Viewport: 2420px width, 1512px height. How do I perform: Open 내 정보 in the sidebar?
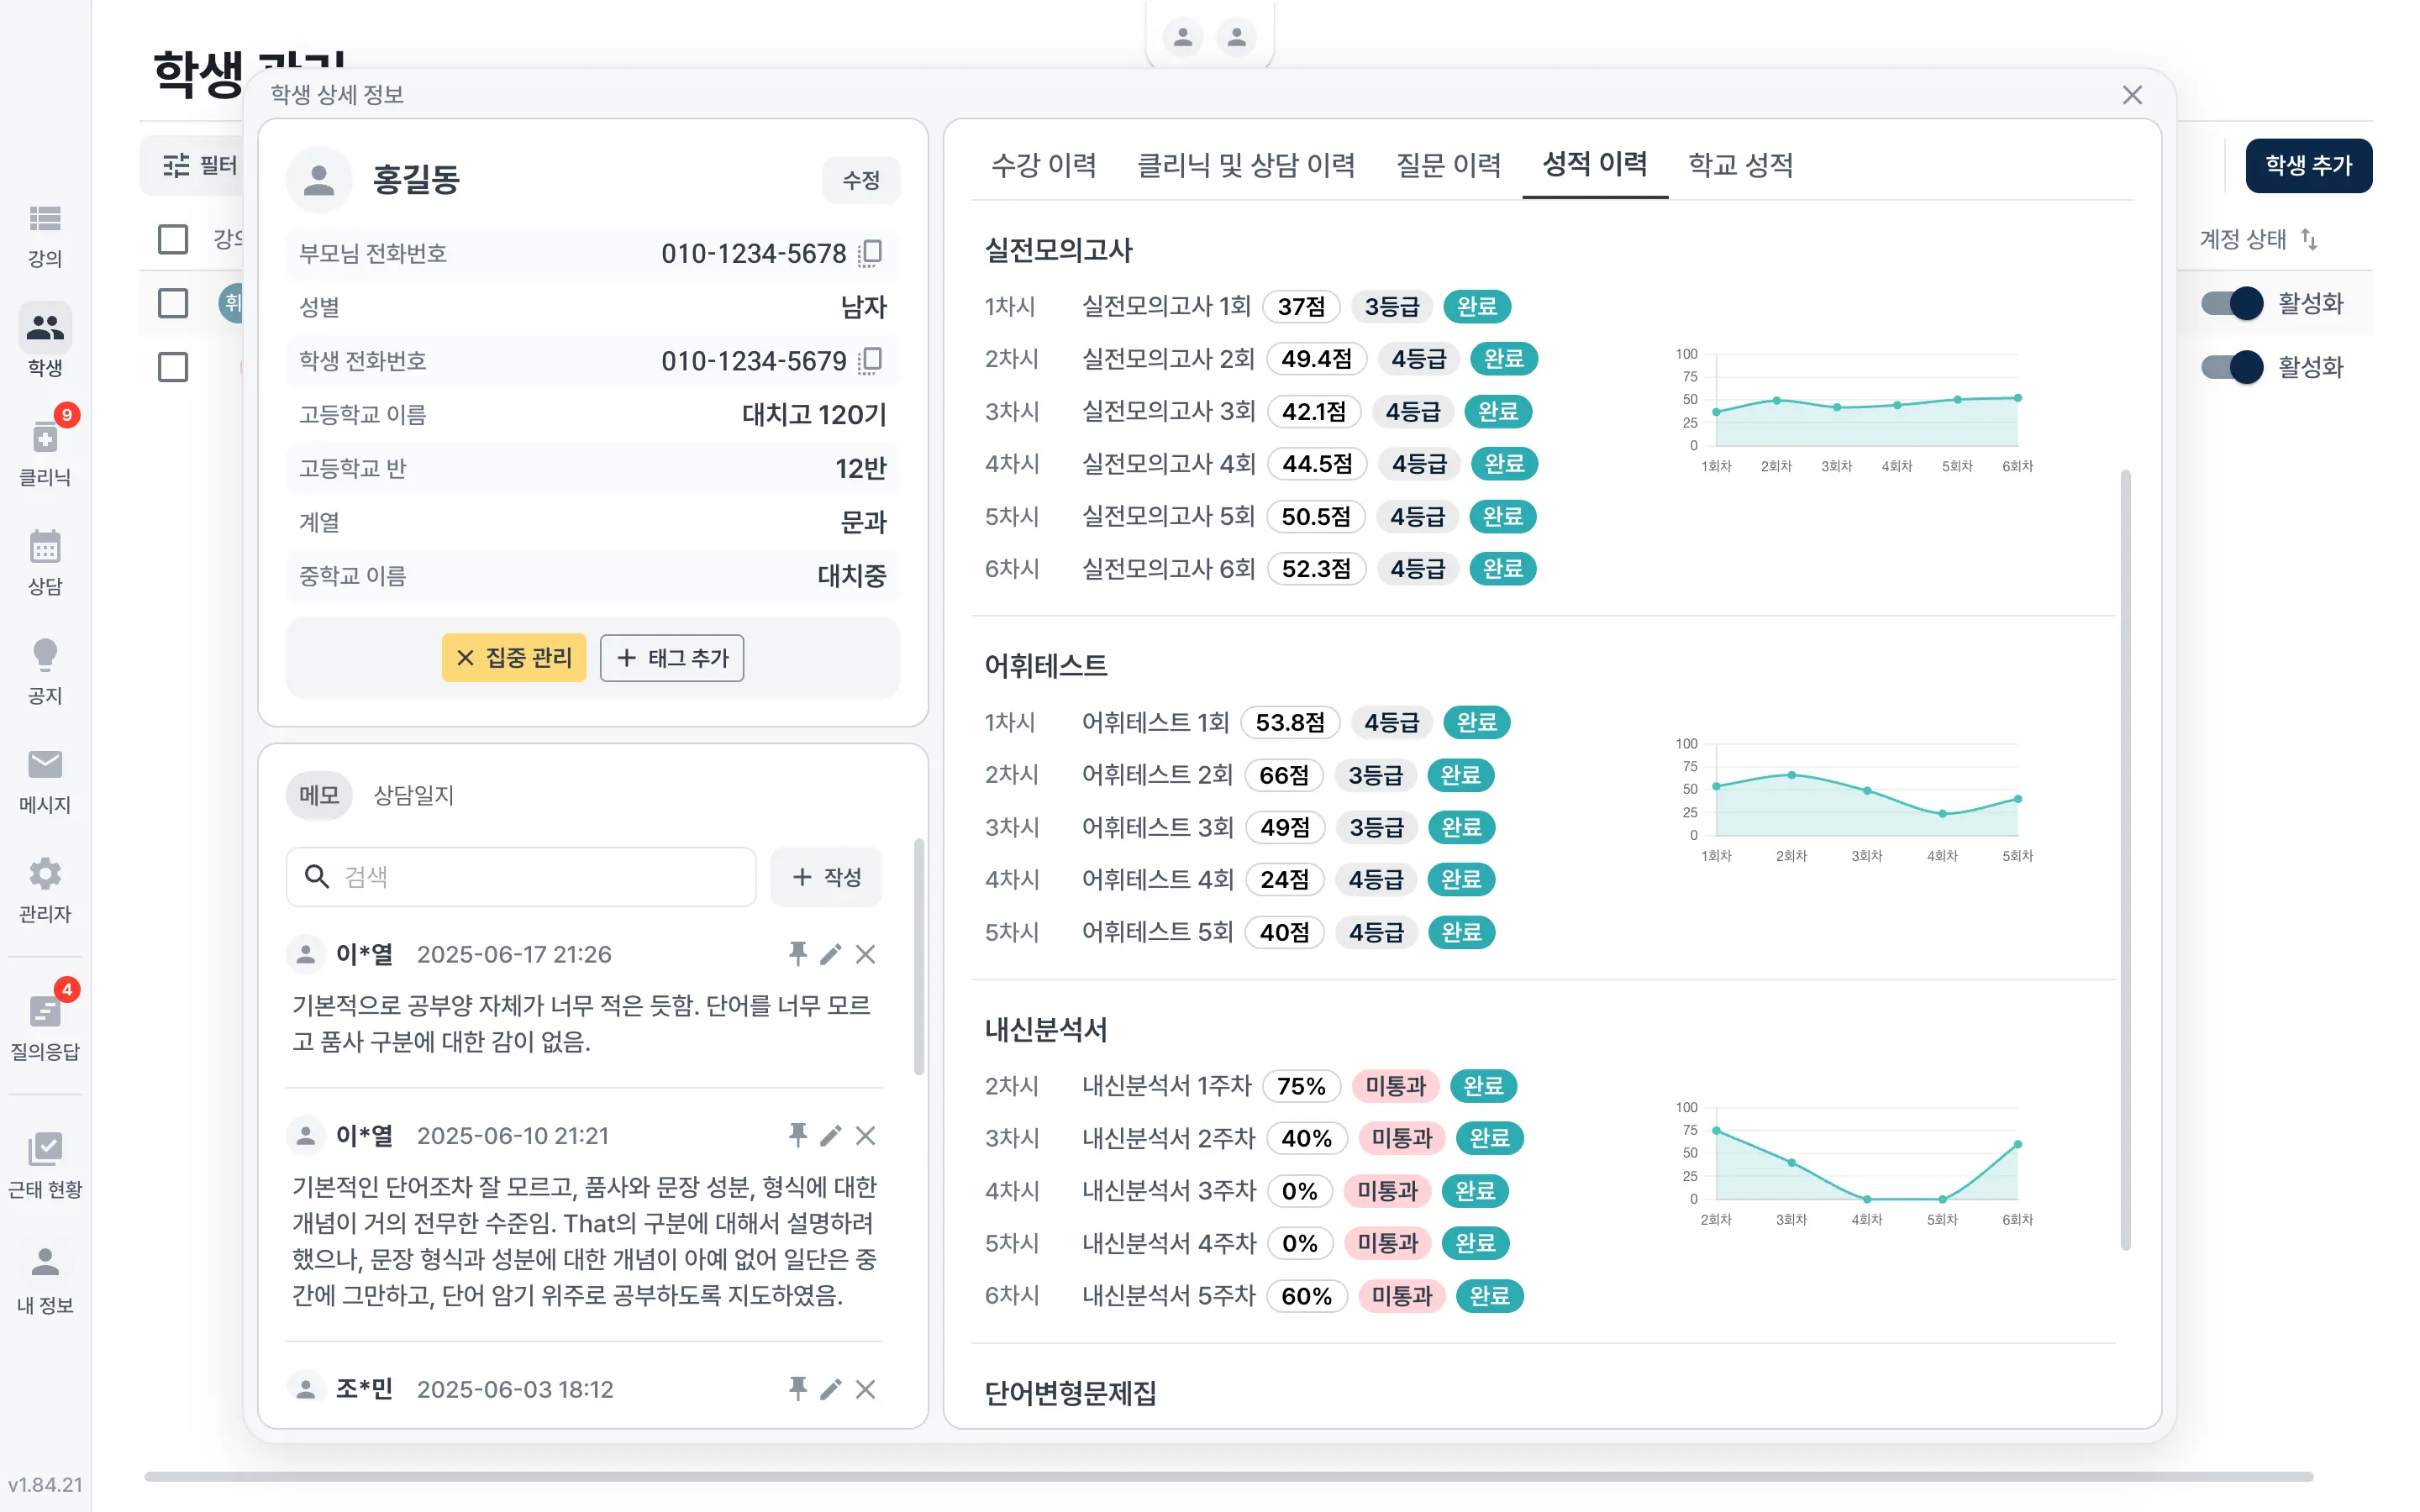[x=45, y=1275]
